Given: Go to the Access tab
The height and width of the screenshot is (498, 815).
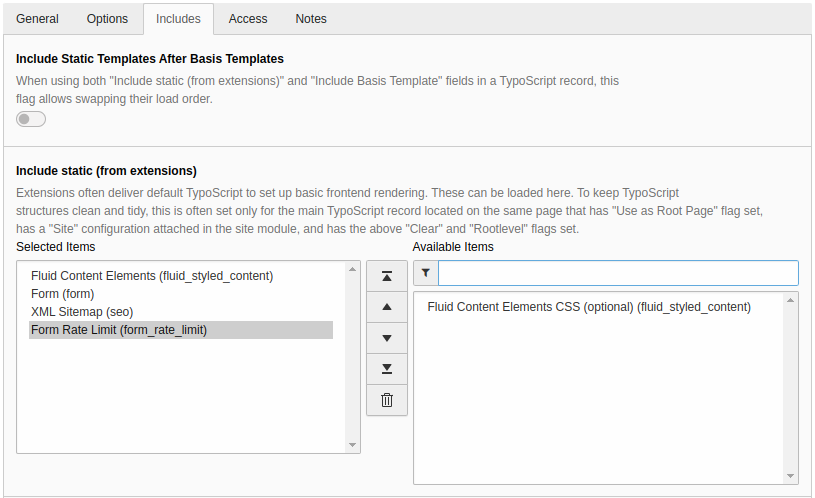Looking at the screenshot, I should 248,19.
